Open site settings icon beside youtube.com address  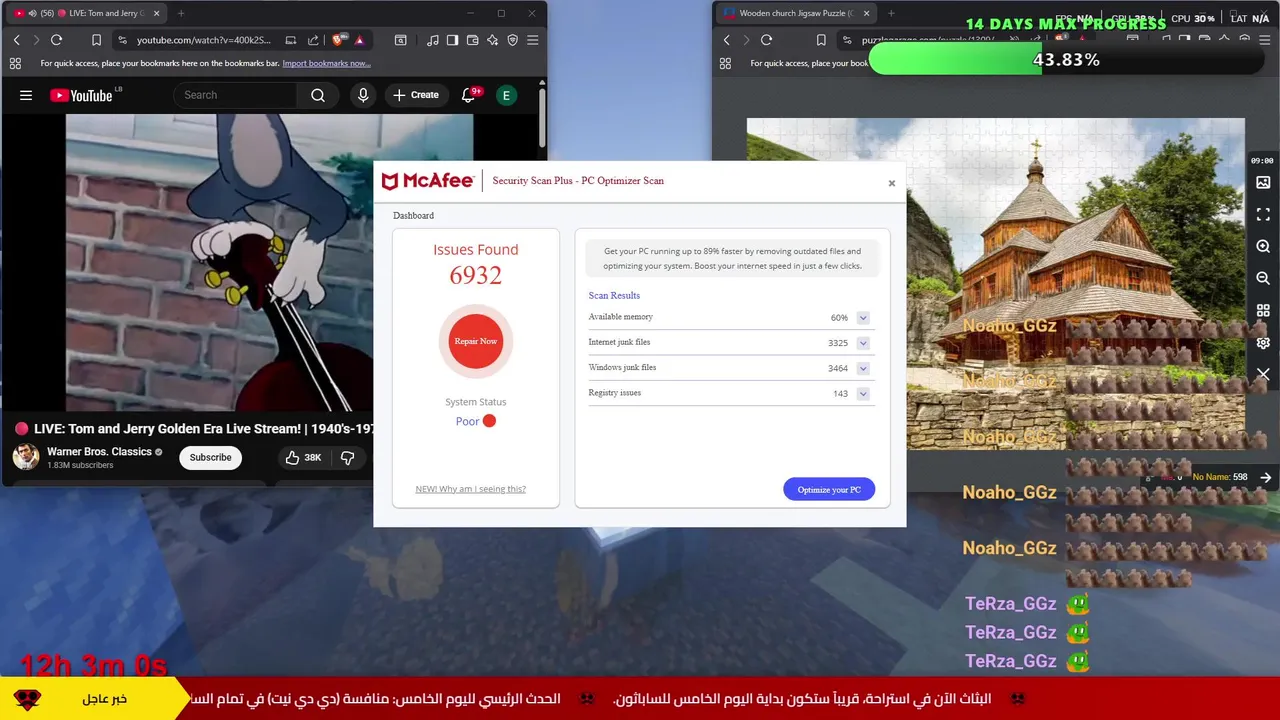click(x=122, y=40)
